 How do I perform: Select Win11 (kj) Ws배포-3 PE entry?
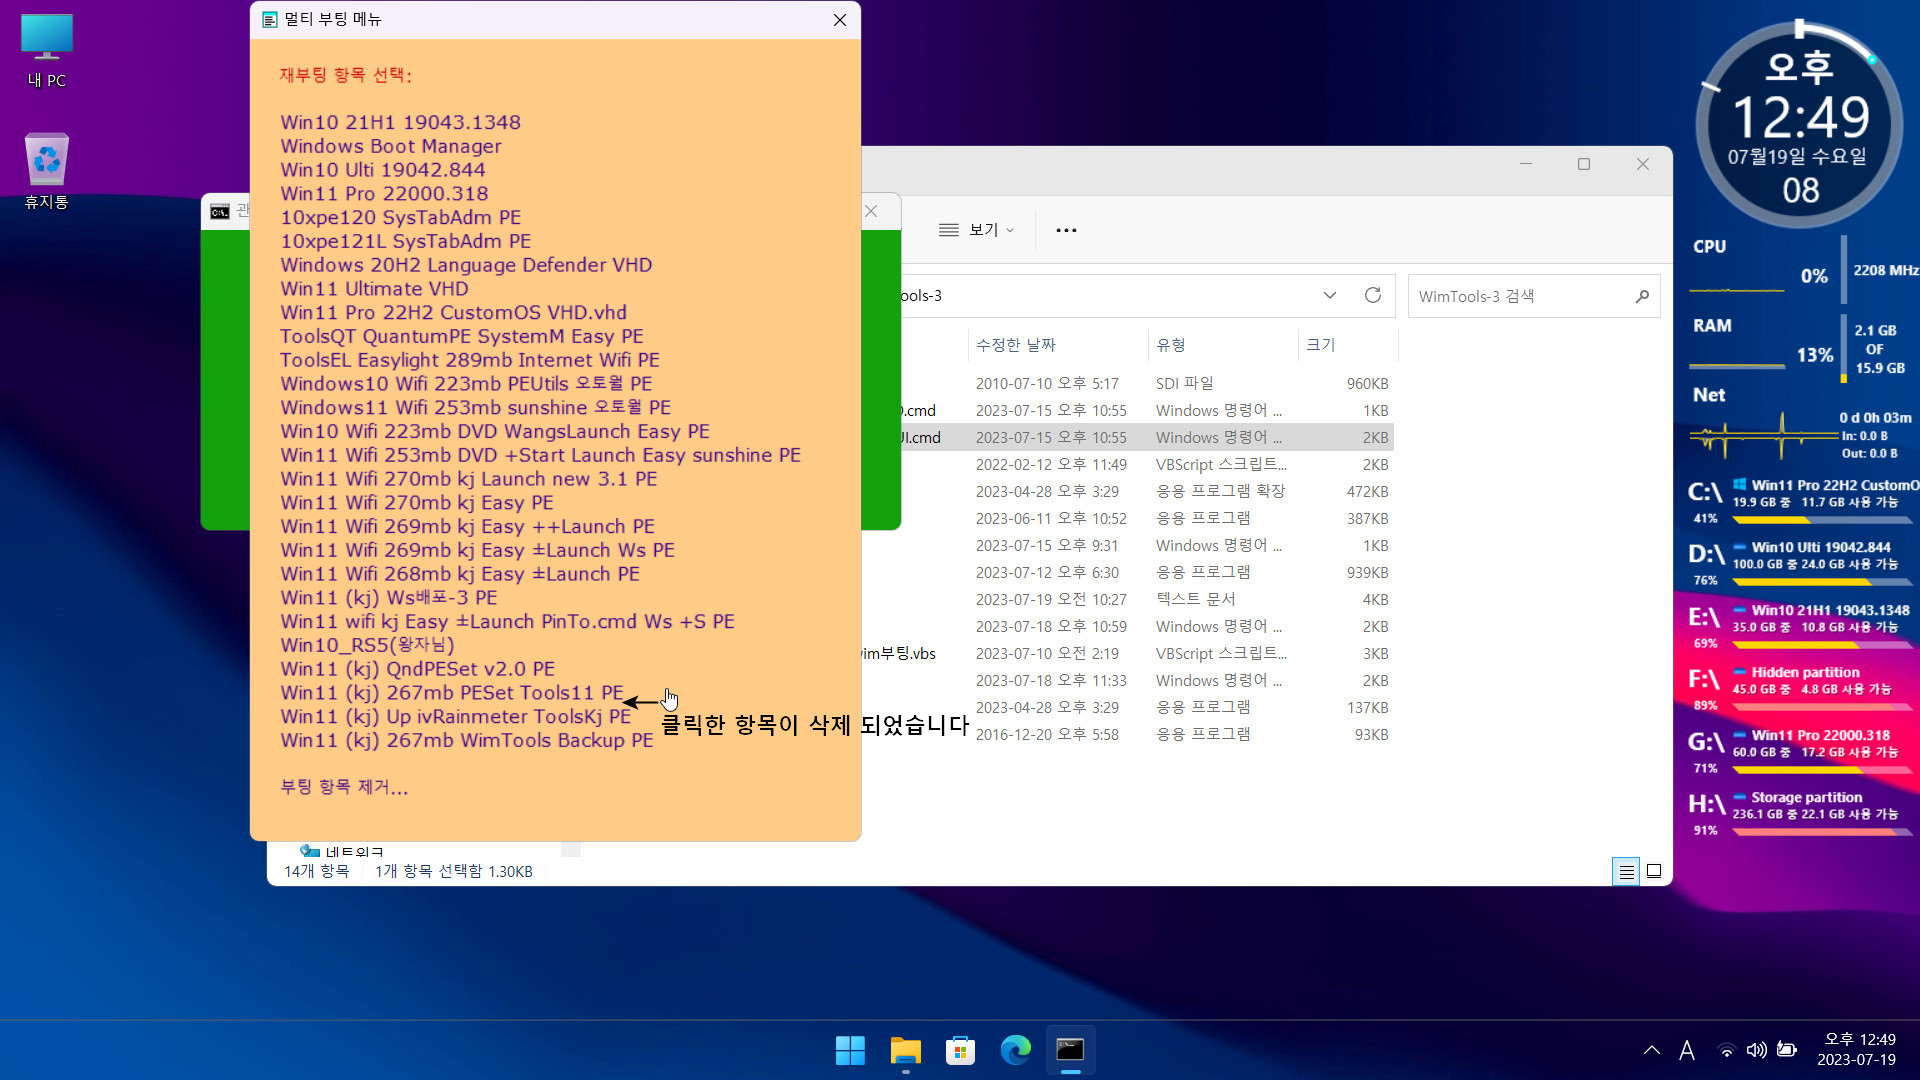(x=388, y=598)
